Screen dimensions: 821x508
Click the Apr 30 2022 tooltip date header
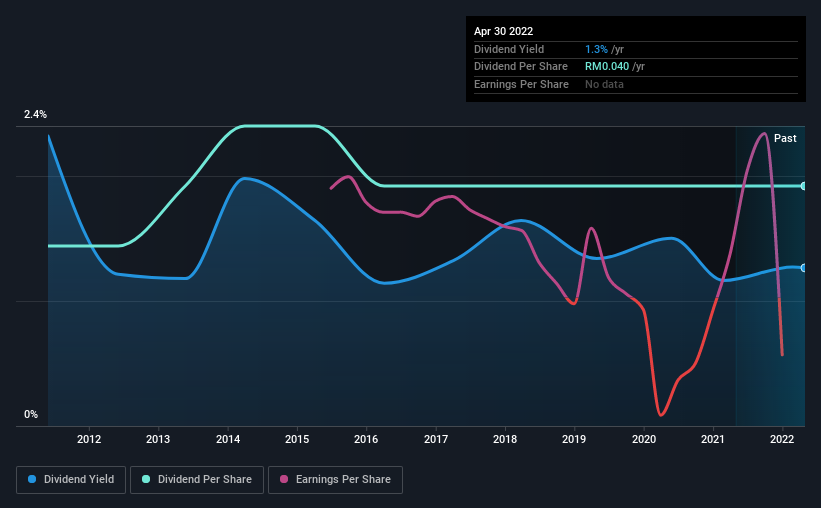coord(504,31)
